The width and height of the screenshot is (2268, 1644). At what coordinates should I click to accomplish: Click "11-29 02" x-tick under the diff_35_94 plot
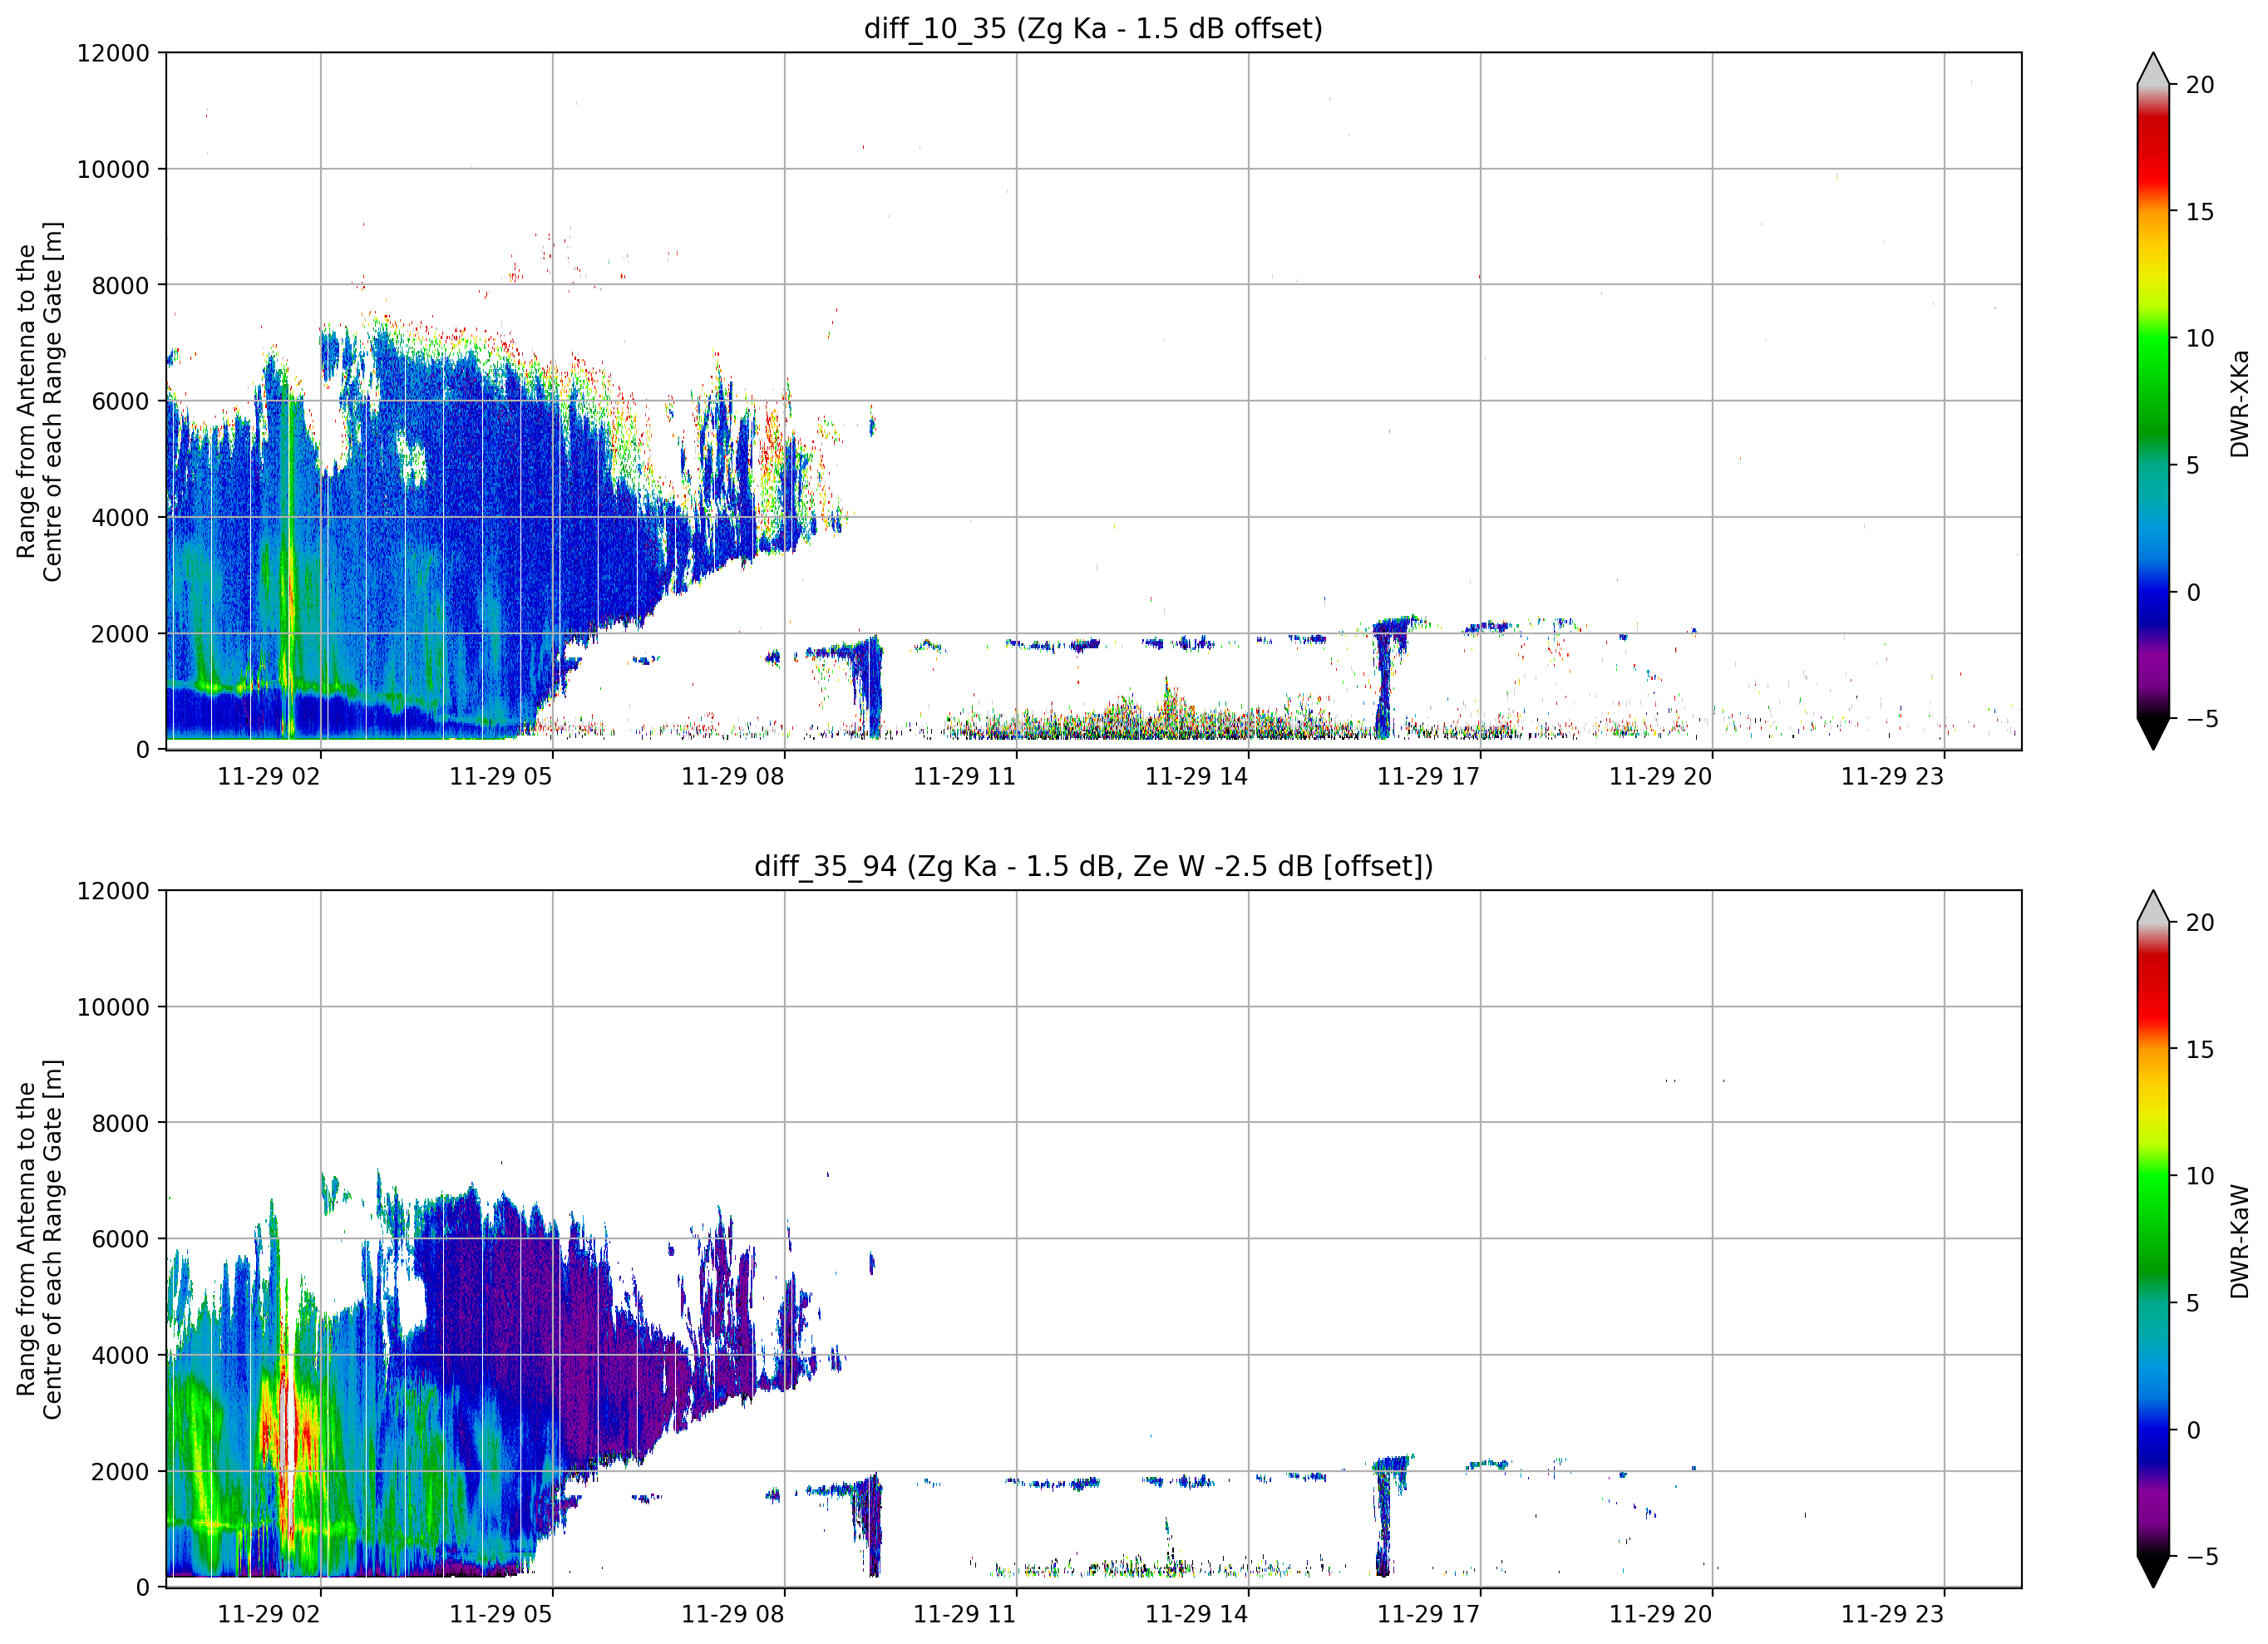(x=269, y=1614)
